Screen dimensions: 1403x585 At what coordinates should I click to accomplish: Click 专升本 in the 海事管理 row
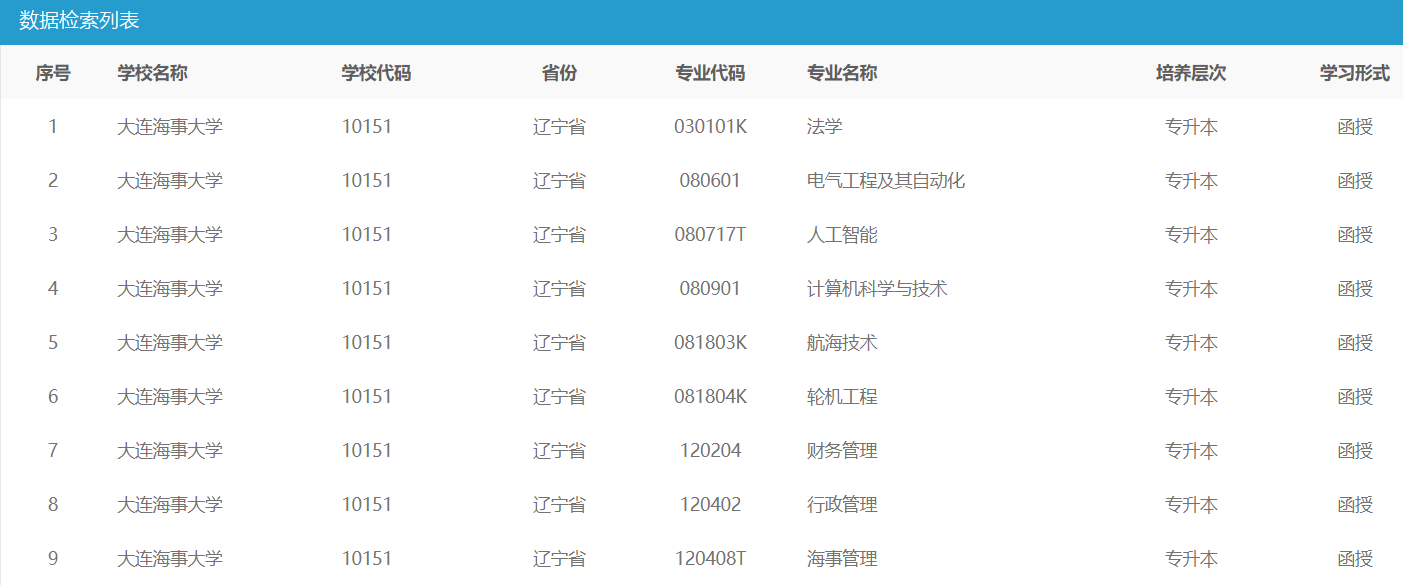pyautogui.click(x=1191, y=559)
